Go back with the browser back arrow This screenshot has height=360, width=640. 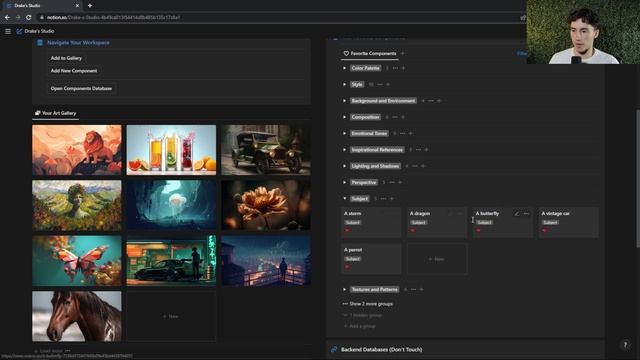click(7, 18)
